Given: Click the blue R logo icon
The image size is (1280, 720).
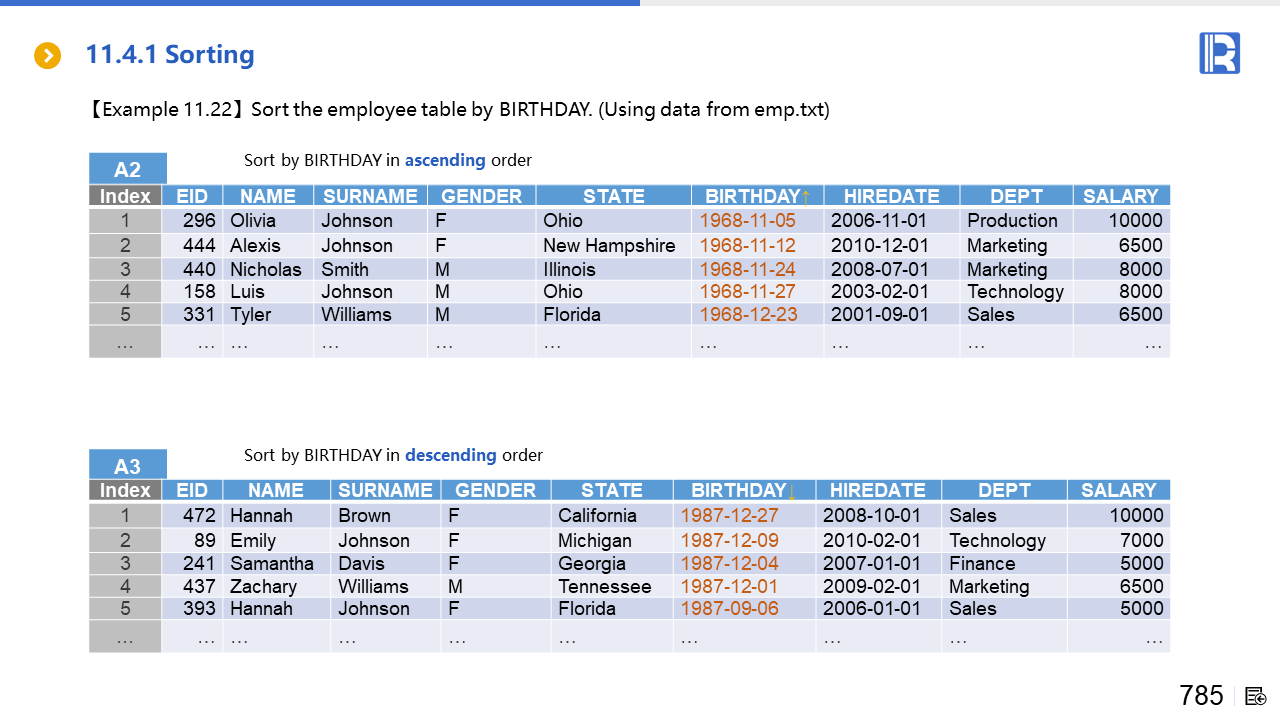Looking at the screenshot, I should (x=1219, y=53).
